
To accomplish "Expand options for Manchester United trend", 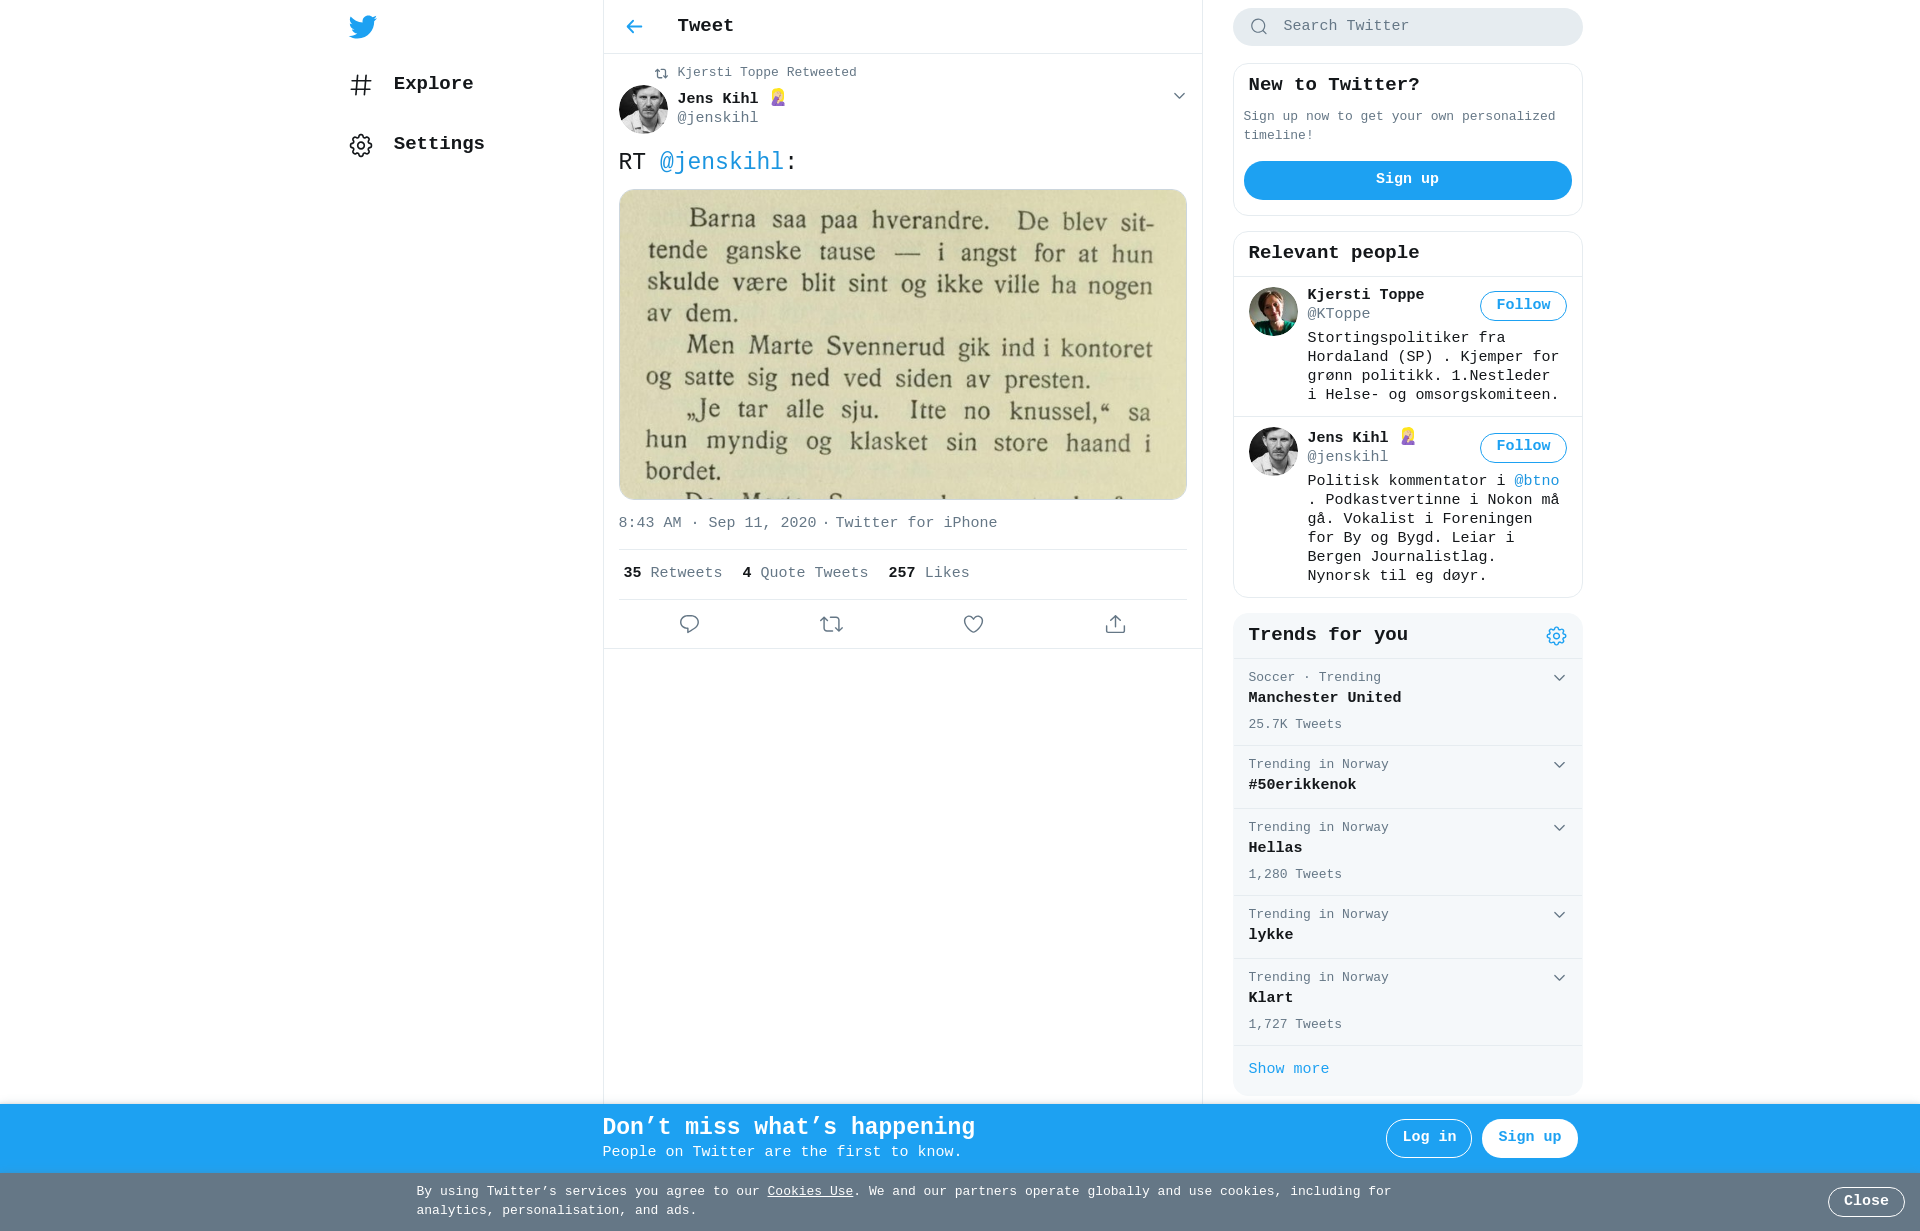I will tap(1559, 678).
